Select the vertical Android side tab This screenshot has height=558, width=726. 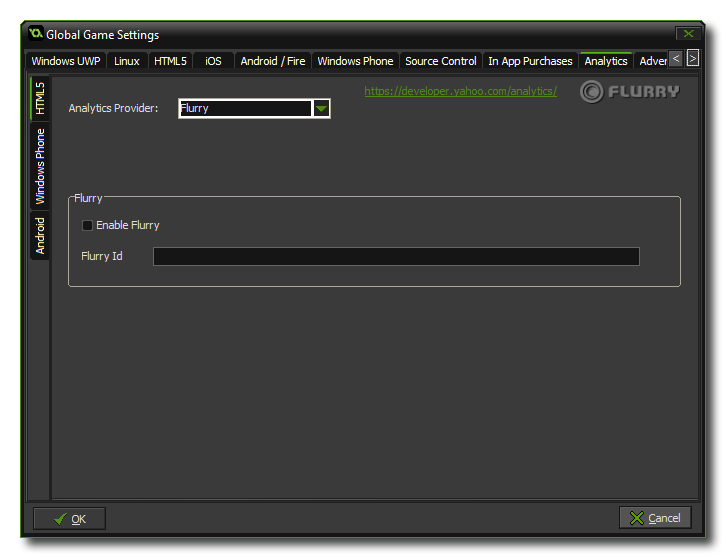click(x=40, y=236)
